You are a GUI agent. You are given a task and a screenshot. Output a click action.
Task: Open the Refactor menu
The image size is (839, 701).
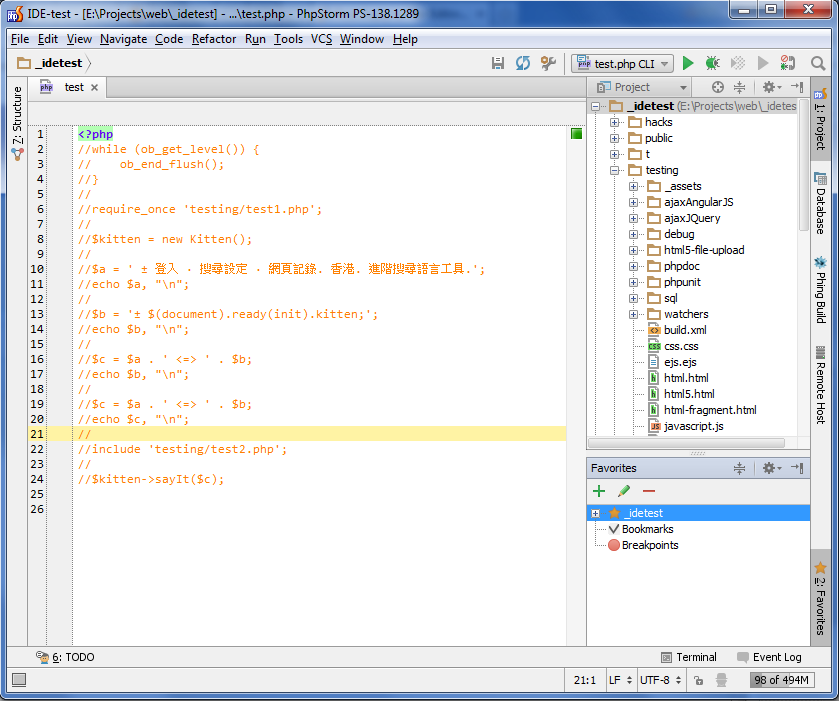click(x=214, y=39)
